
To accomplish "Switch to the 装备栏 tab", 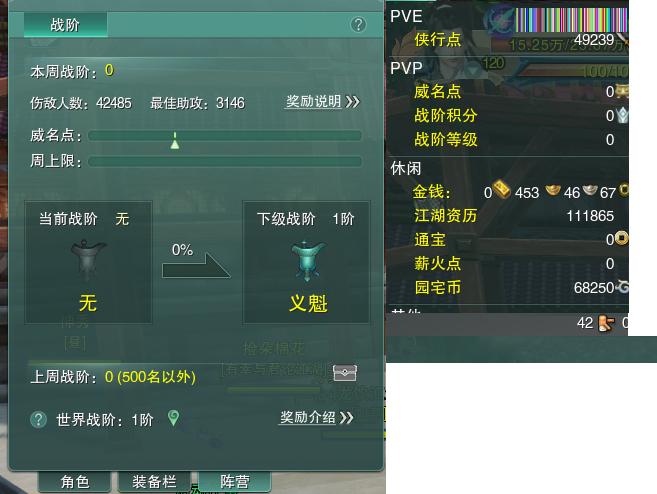I will pos(154,482).
